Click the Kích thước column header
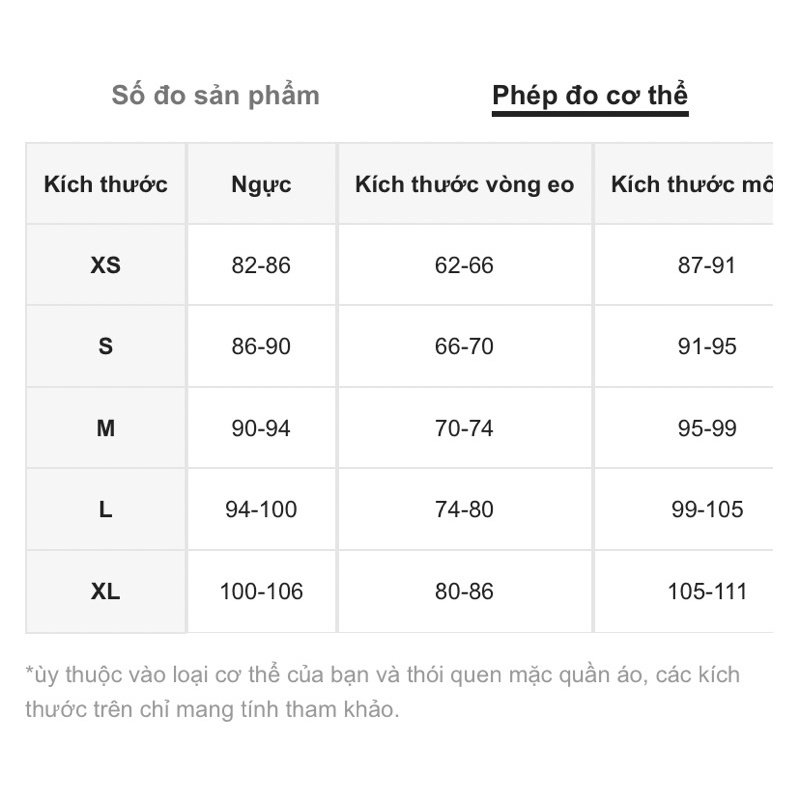 106,185
